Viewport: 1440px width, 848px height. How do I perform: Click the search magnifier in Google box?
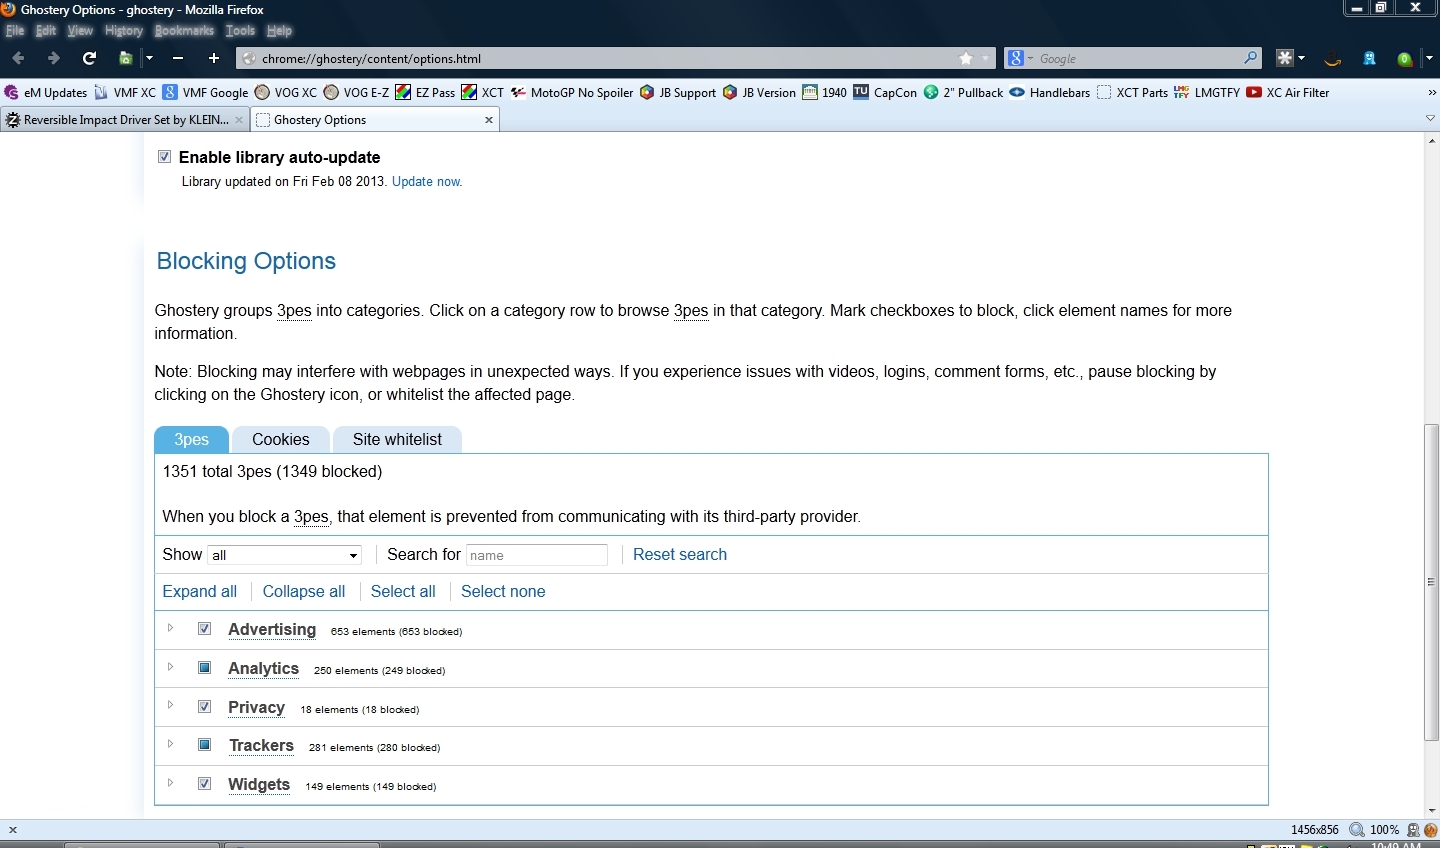(1250, 59)
